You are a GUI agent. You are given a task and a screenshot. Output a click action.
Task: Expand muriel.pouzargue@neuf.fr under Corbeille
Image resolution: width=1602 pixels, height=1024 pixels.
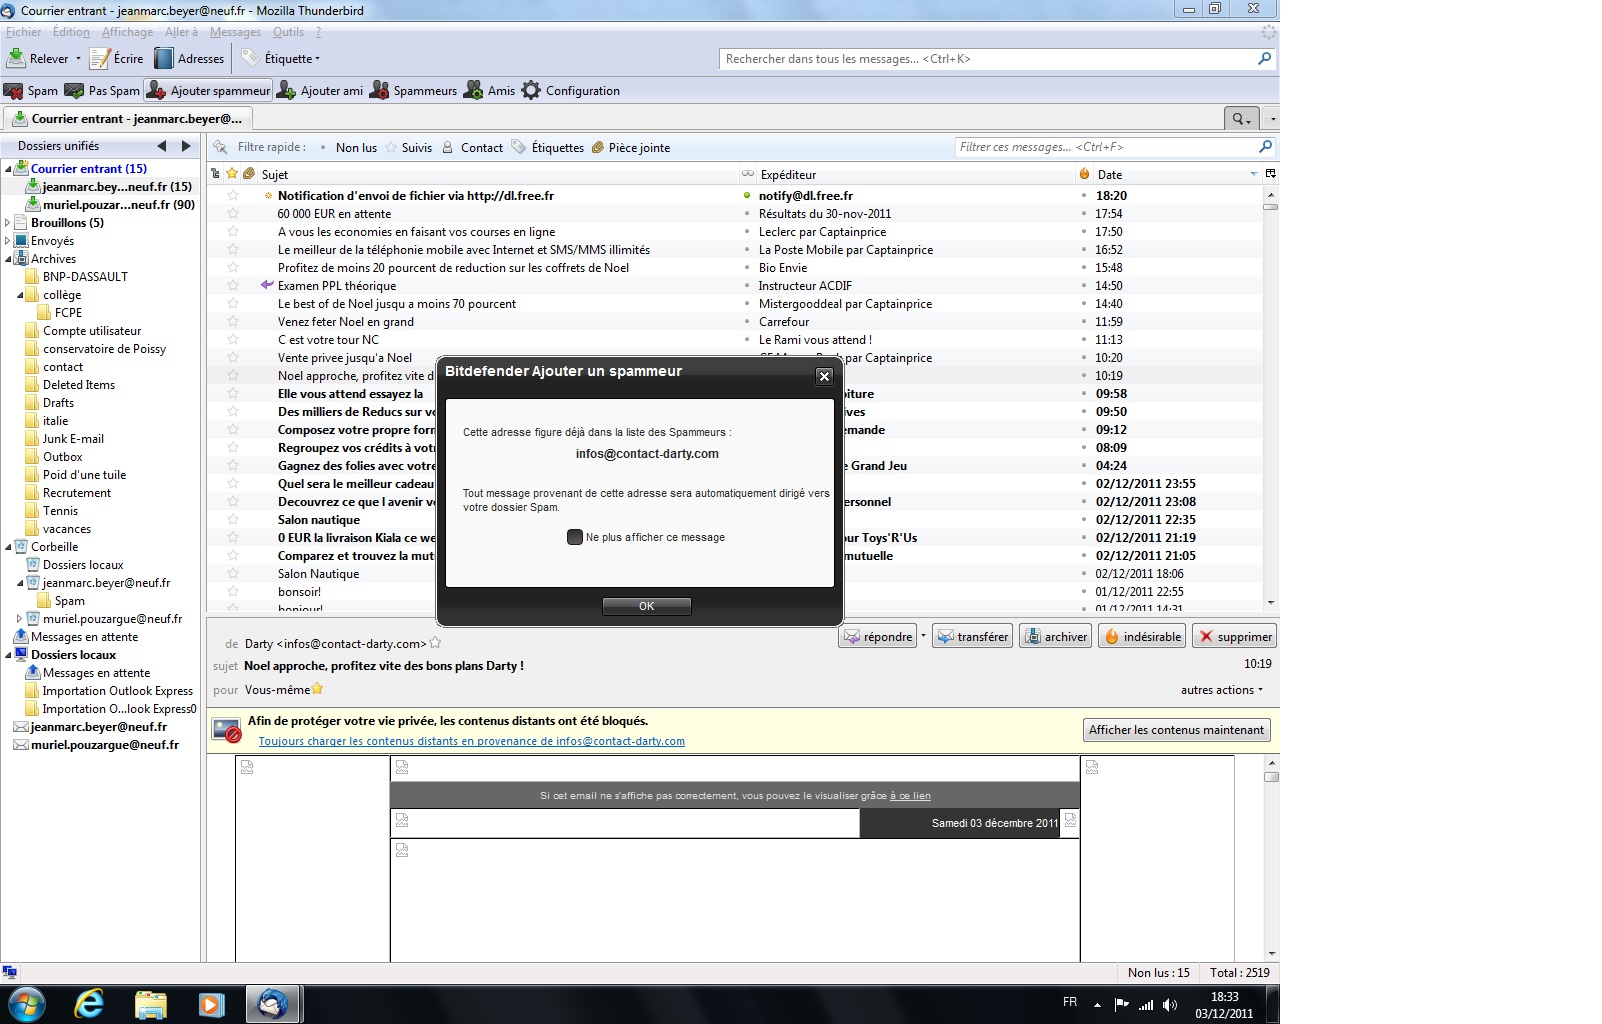coord(20,619)
